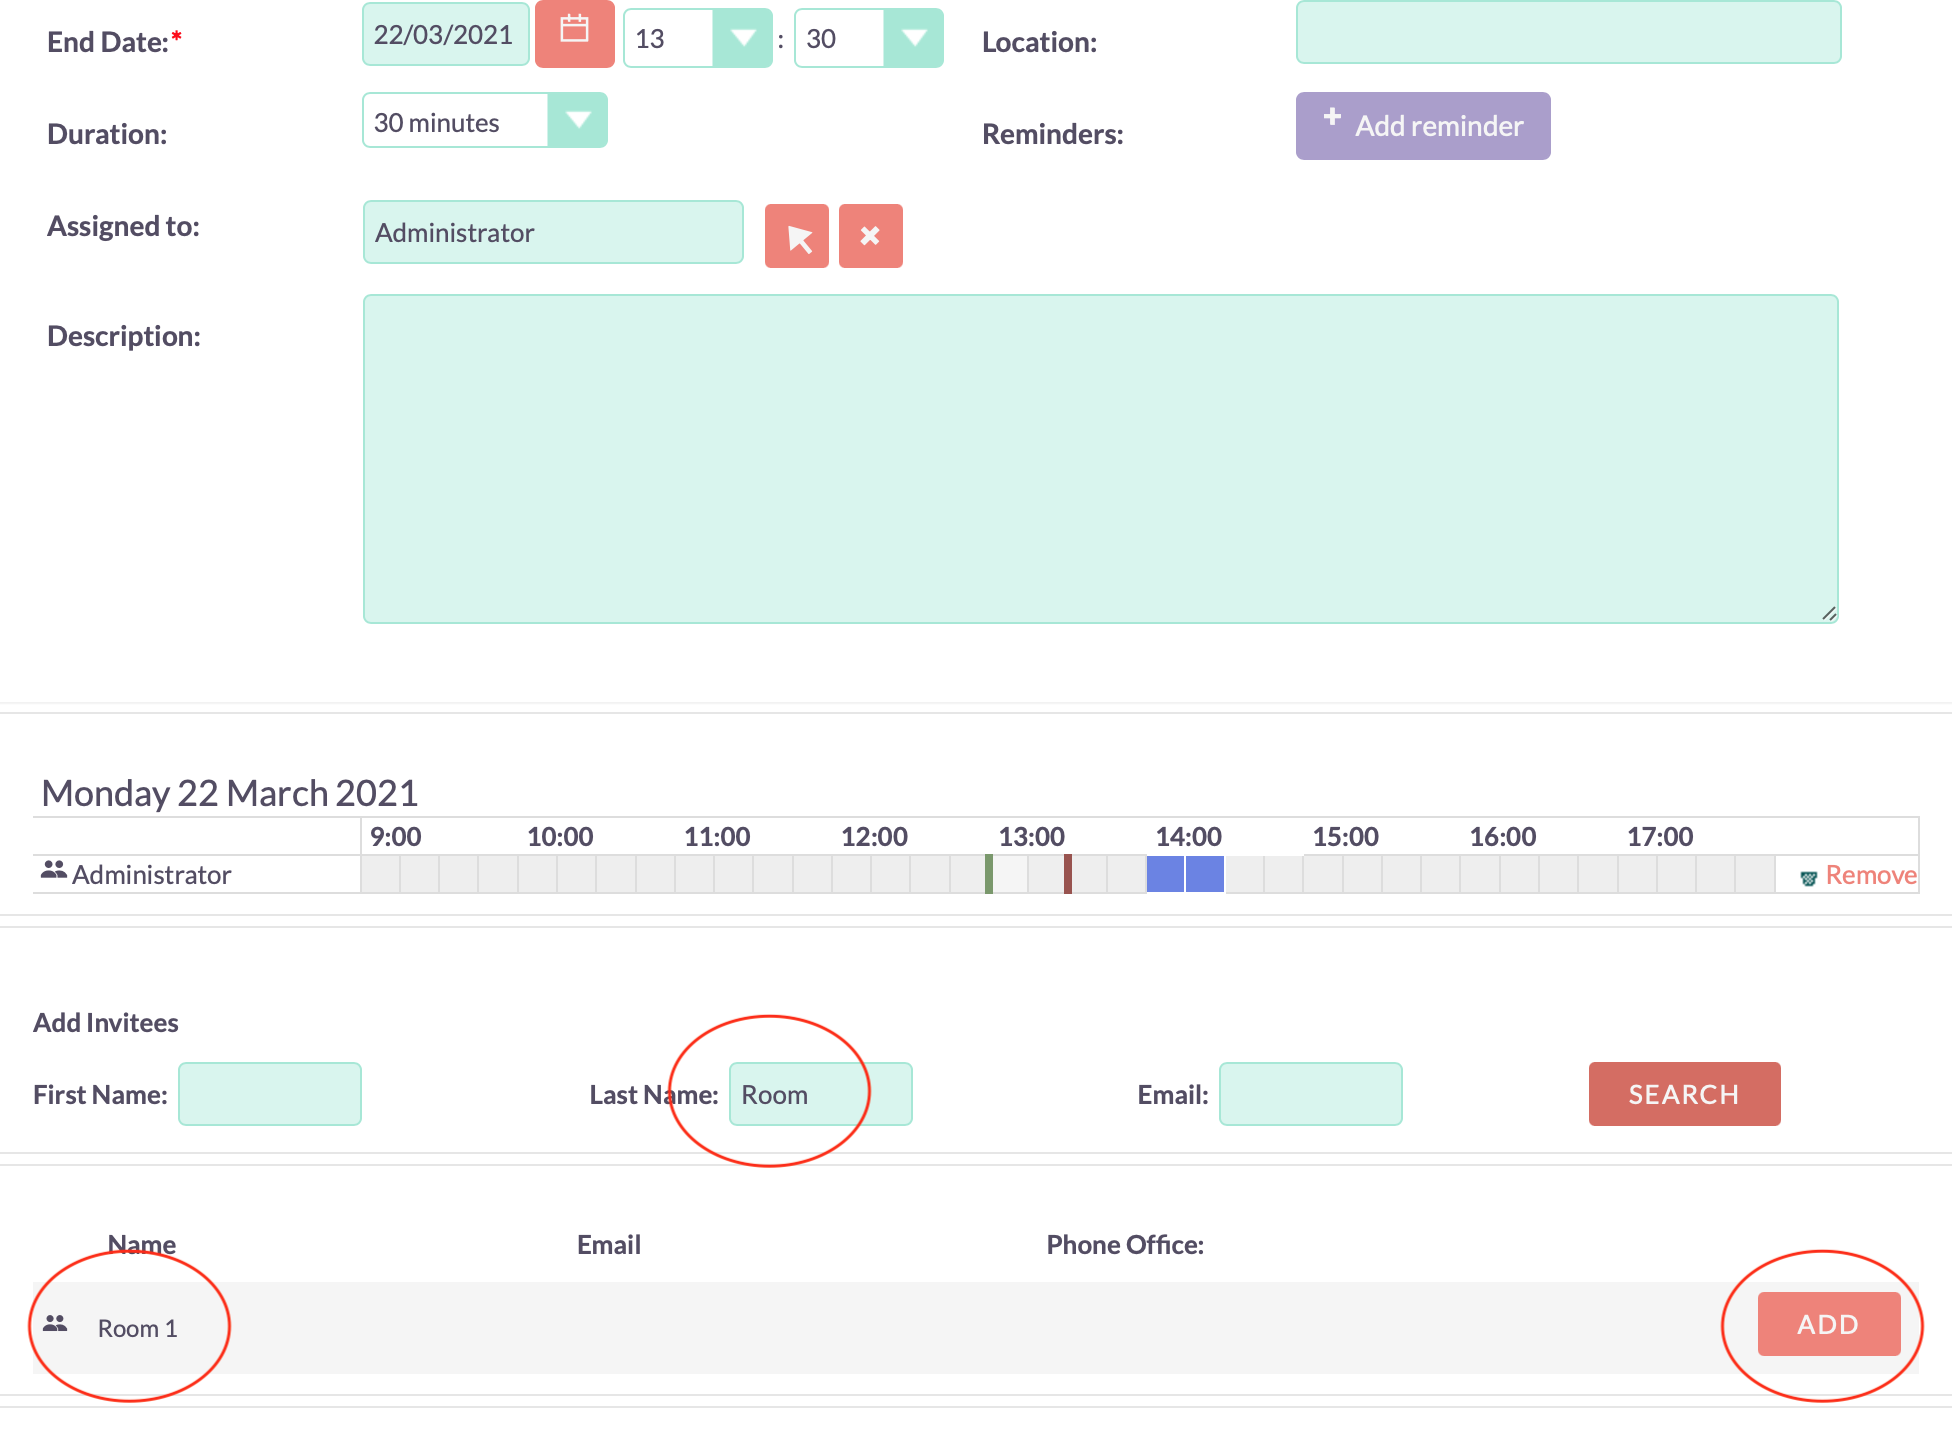
Task: Click the plus icon on Add reminder
Action: [1332, 117]
